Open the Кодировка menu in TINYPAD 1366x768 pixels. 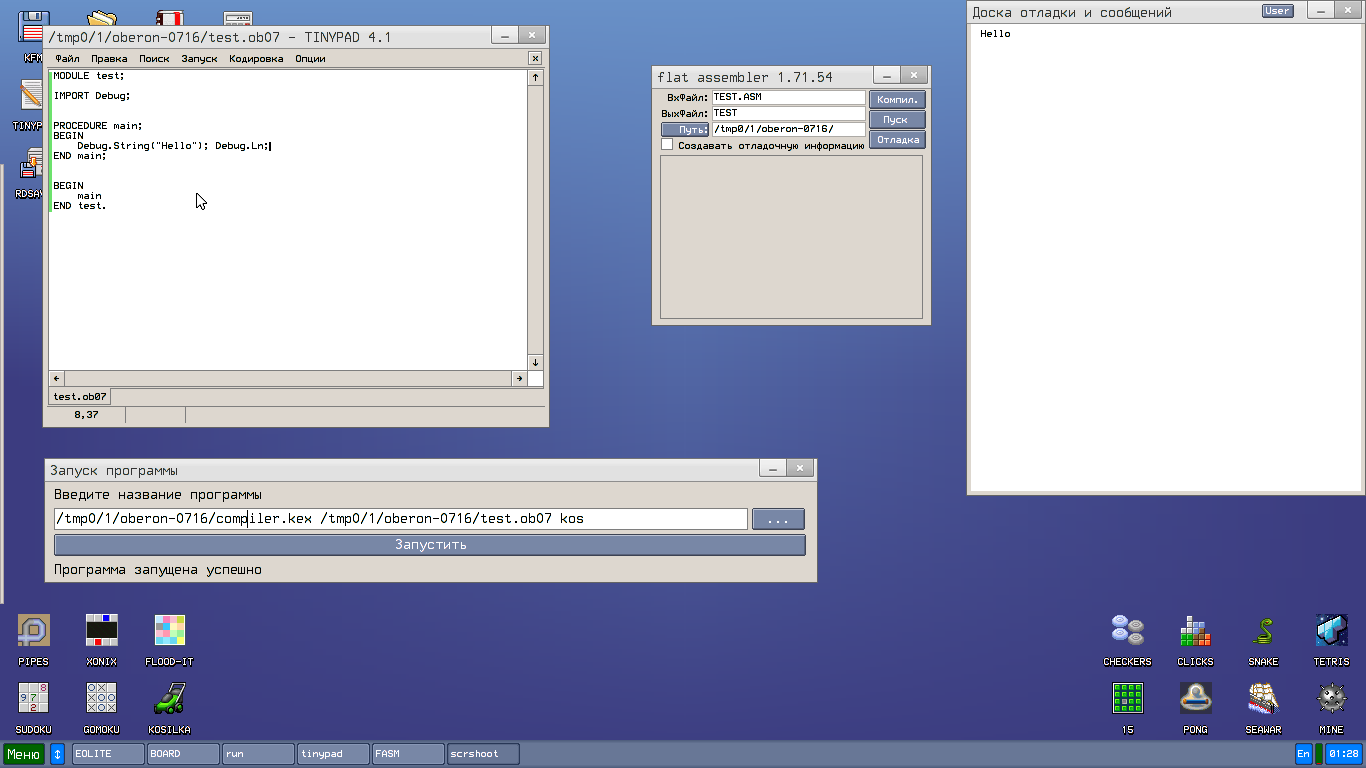coord(256,59)
